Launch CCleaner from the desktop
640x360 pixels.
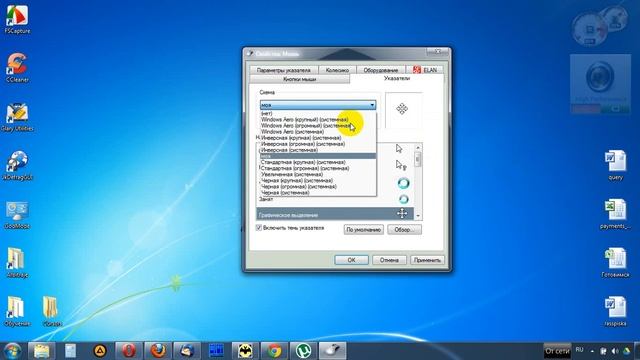tap(17, 68)
